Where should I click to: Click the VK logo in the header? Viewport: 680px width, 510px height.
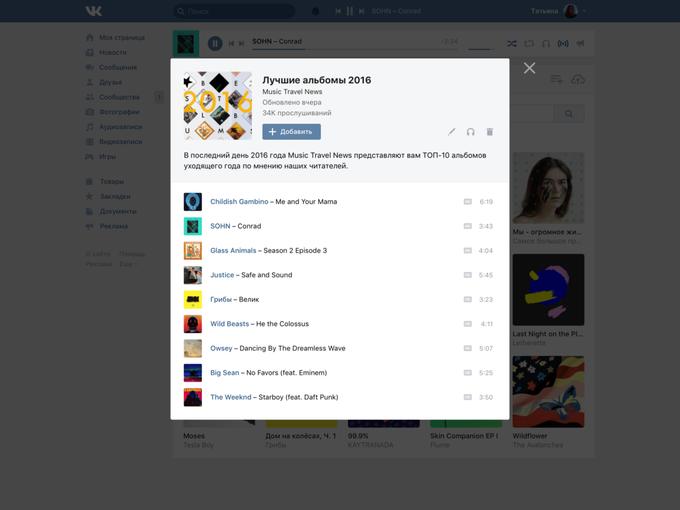93,11
